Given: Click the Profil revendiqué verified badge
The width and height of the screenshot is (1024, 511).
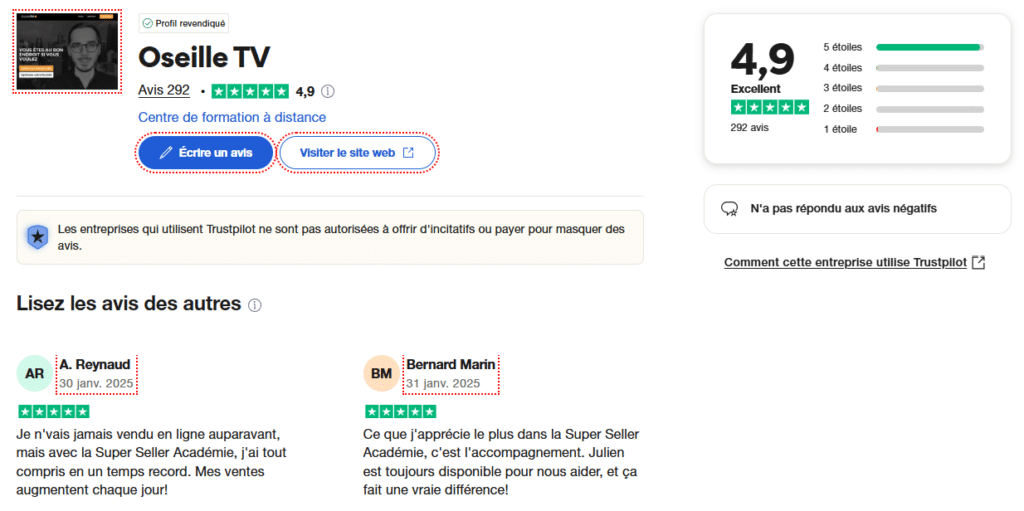Looking at the screenshot, I should click(184, 24).
